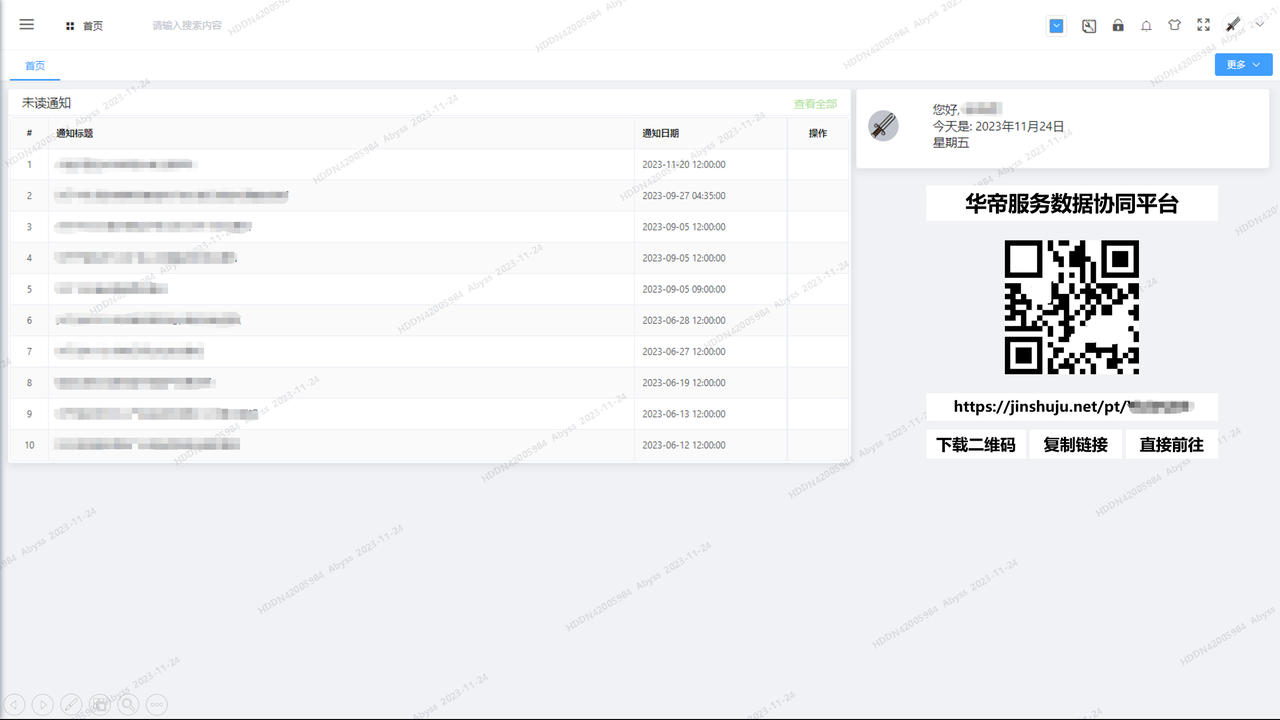Focus the 请输入搜索内容 search field
The width and height of the screenshot is (1280, 720).
187,26
